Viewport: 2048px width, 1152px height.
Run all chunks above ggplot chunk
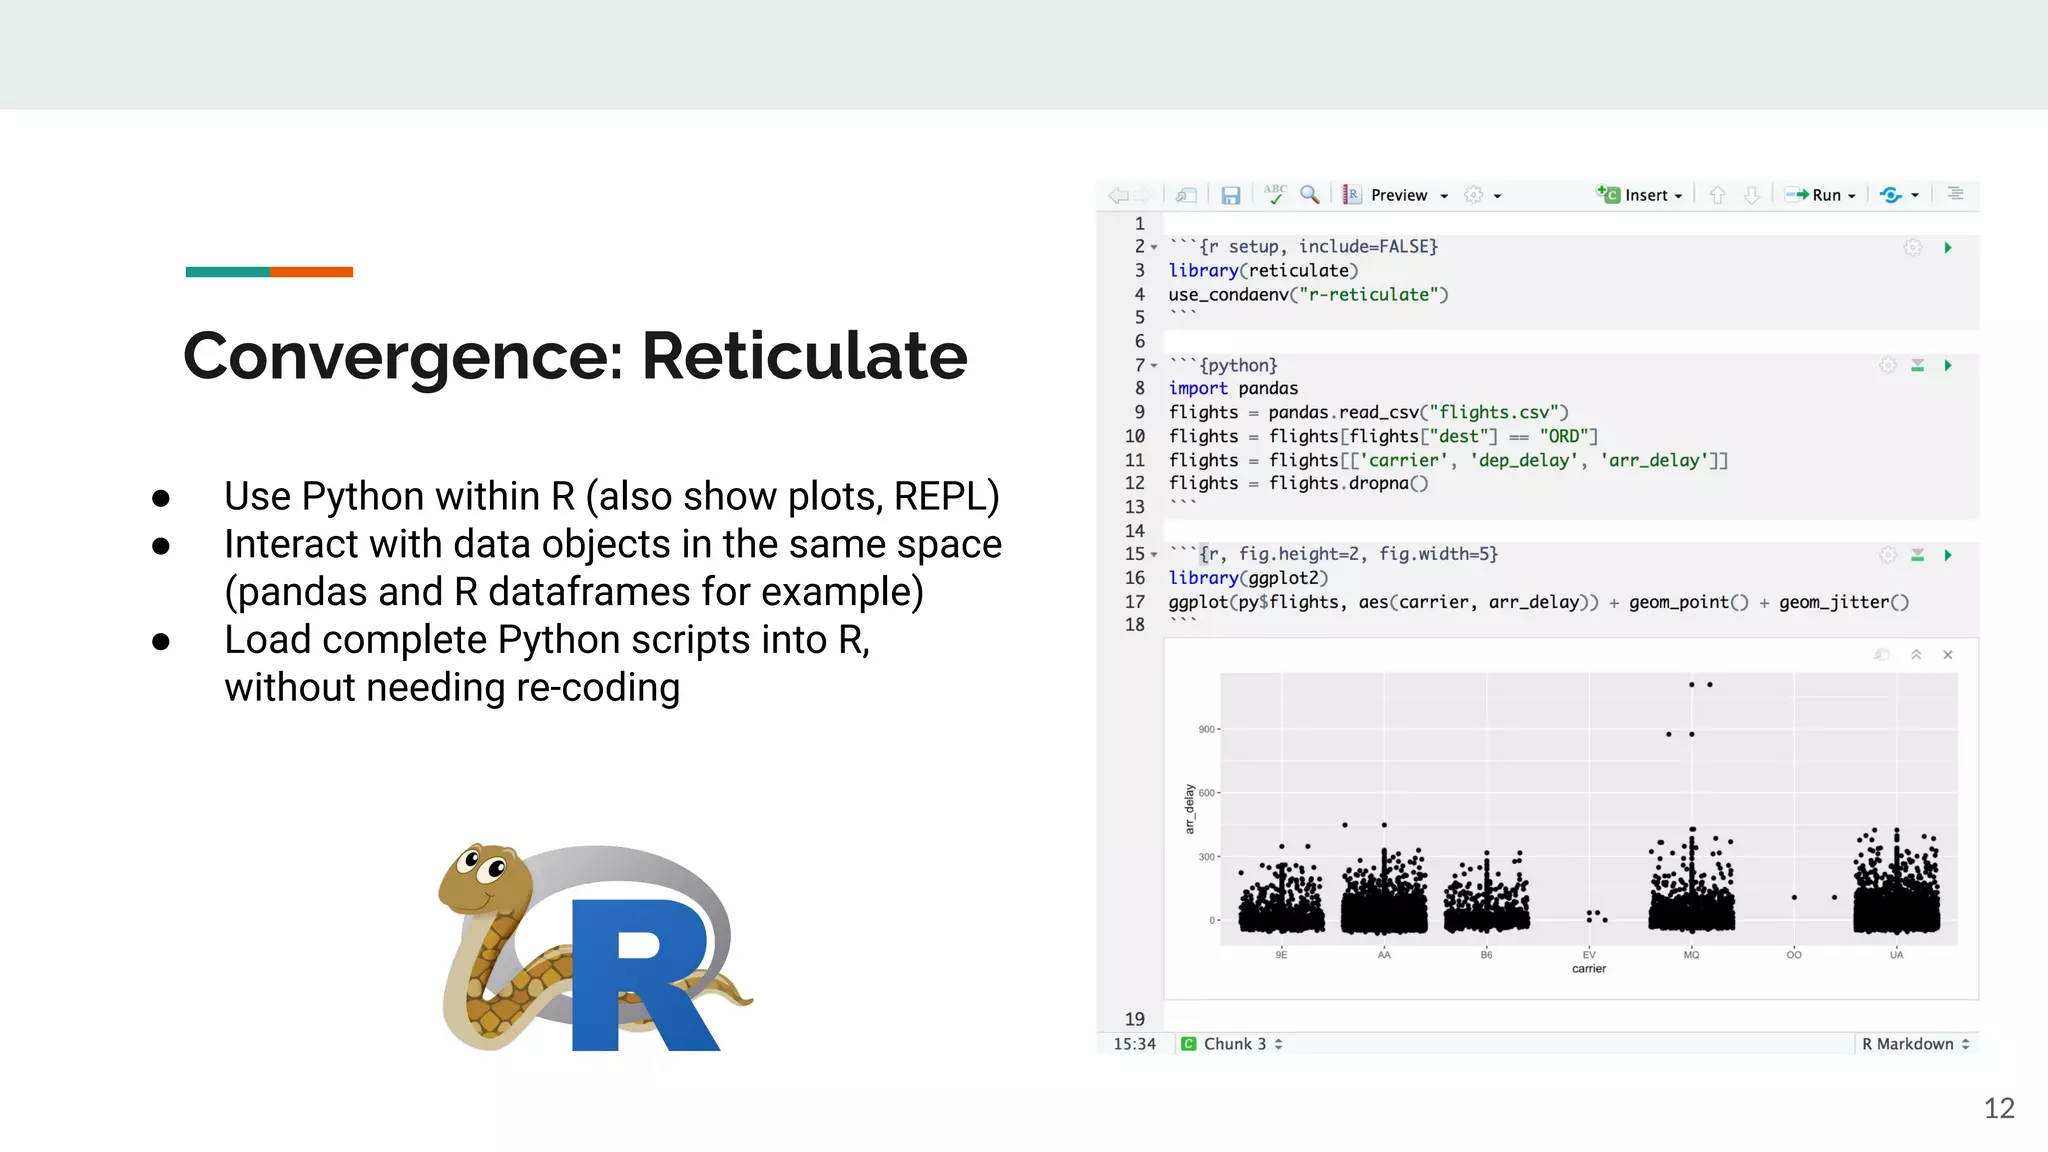1918,554
